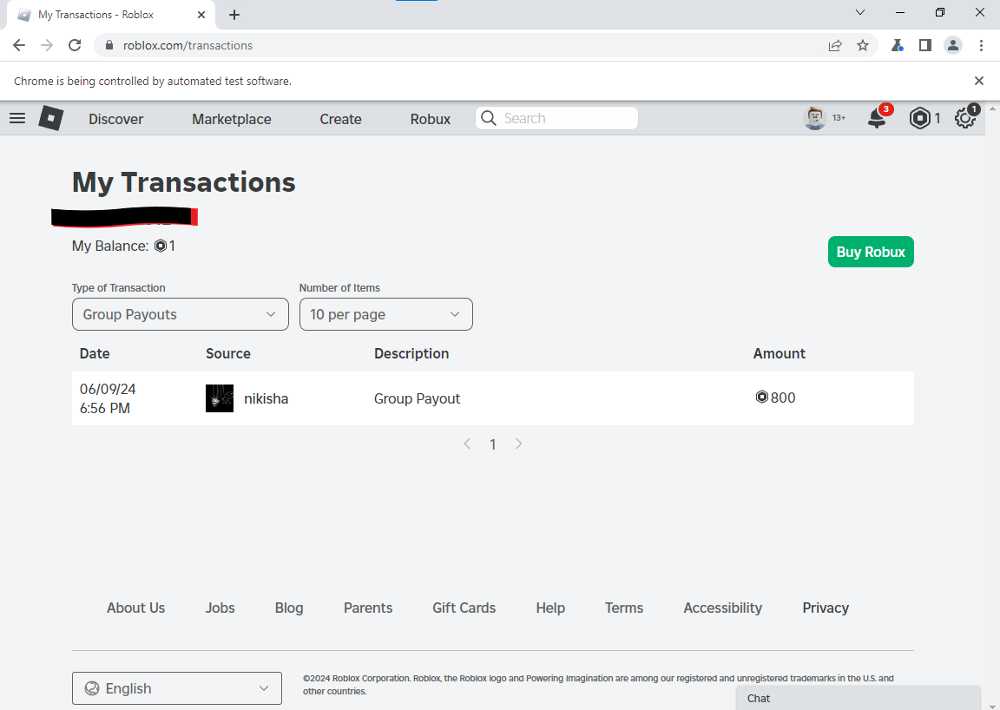Go to next transactions page
Image resolution: width=1000 pixels, height=710 pixels.
tap(518, 444)
